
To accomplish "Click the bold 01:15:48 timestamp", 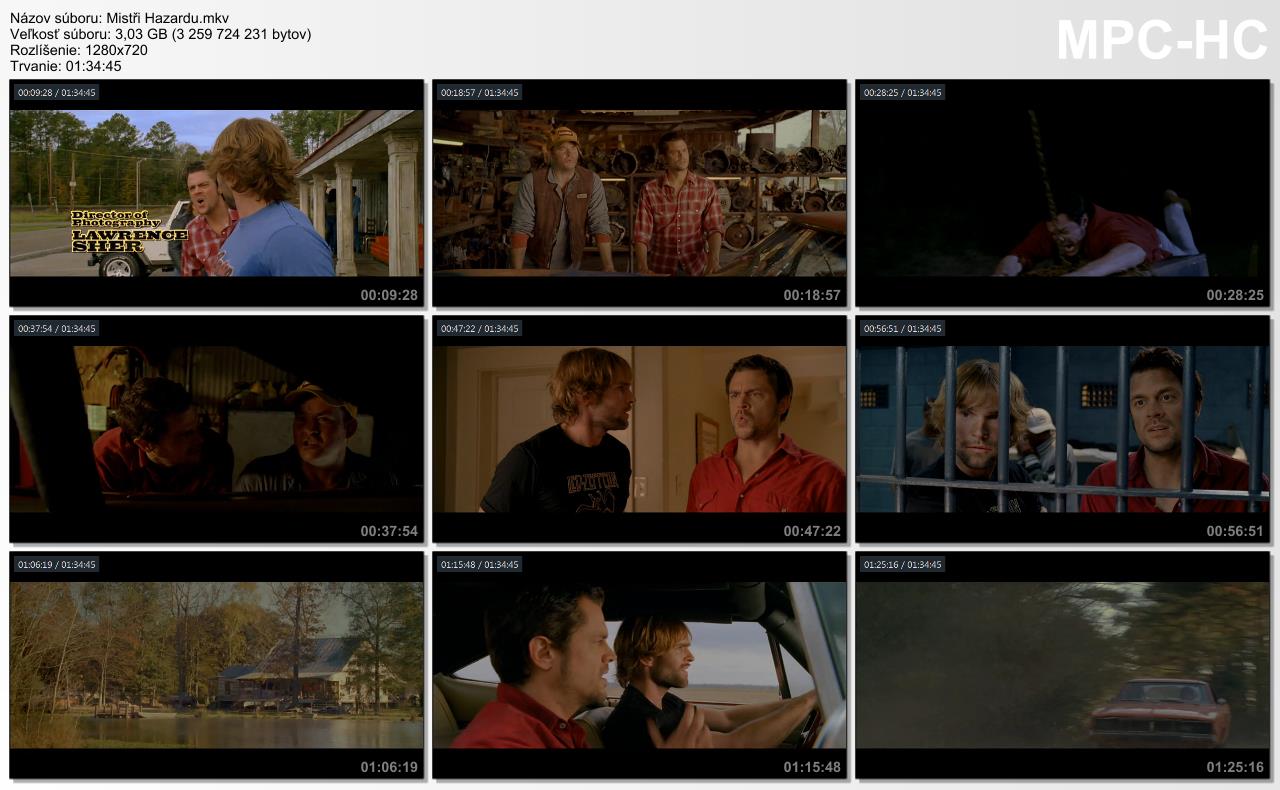I will [812, 767].
